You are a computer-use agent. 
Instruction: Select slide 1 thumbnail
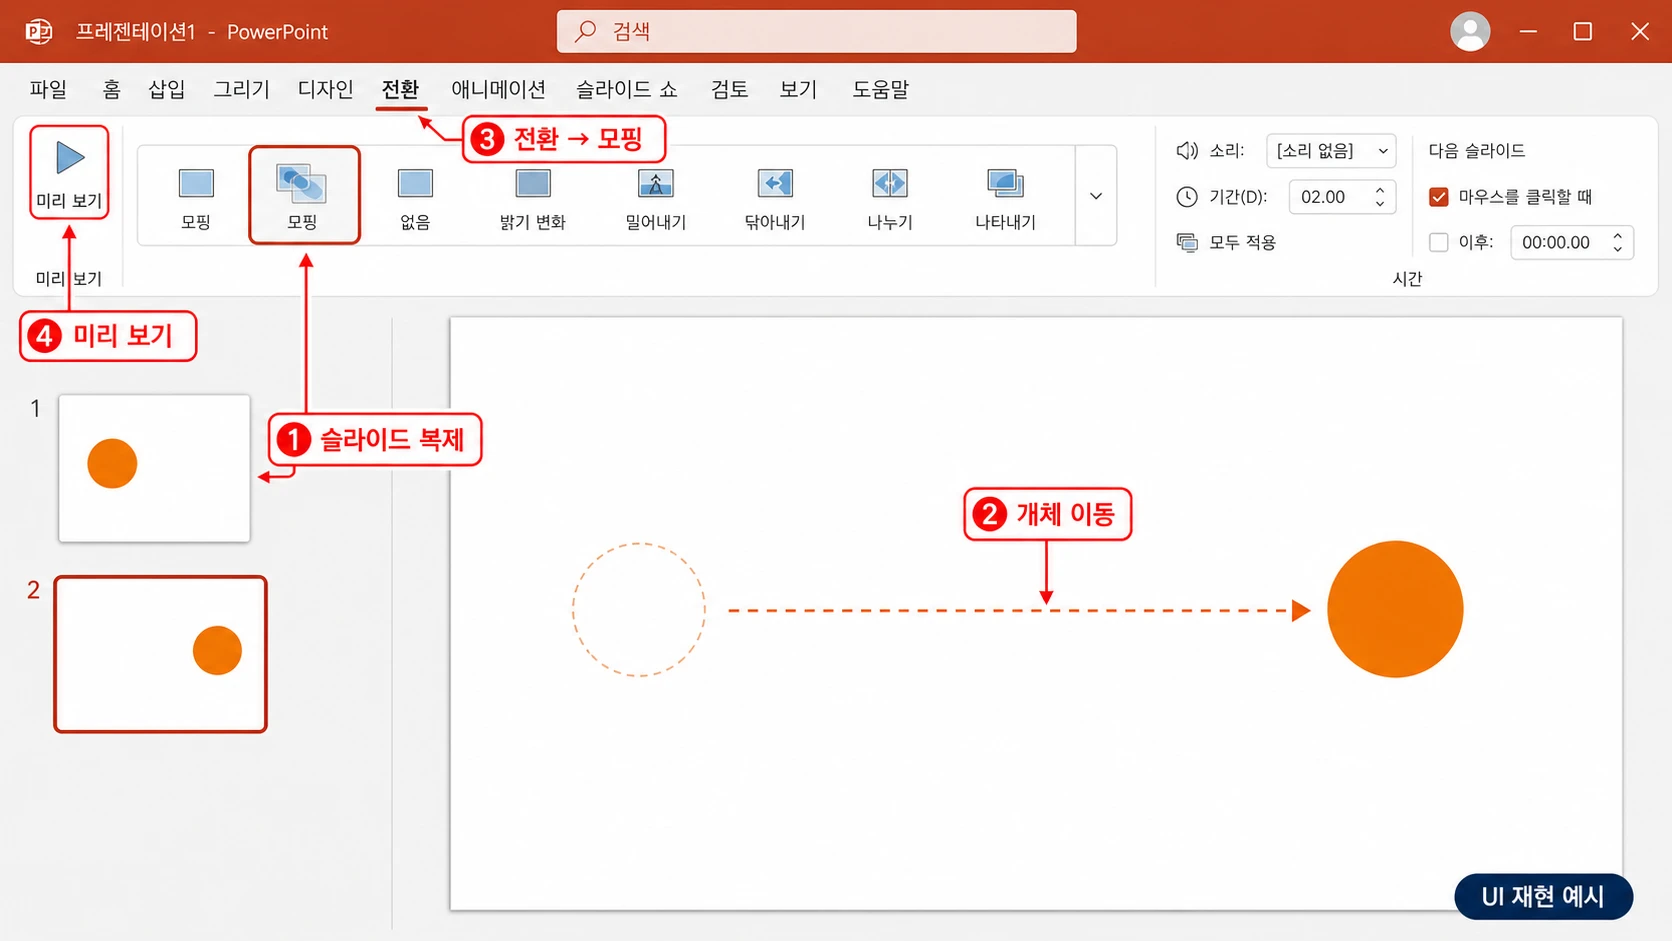(x=154, y=468)
